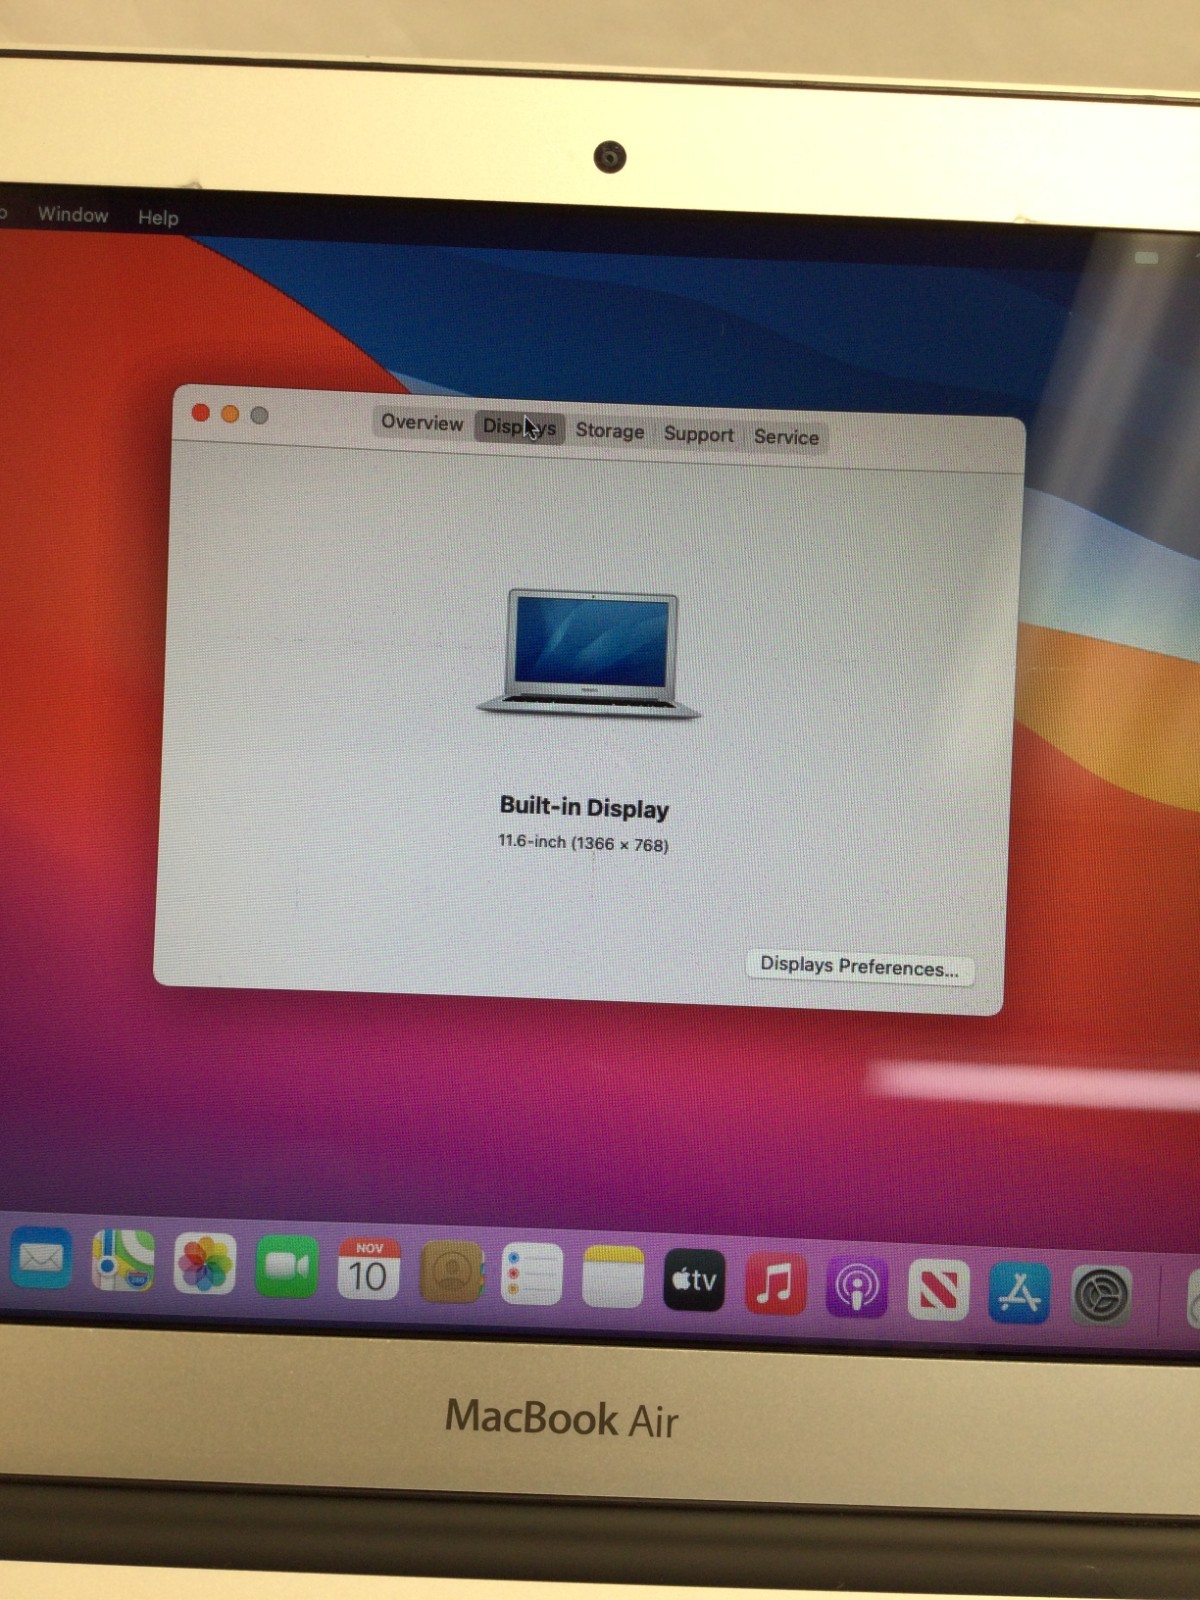Minimize the About This Mac window
This screenshot has height=1600, width=1200.
[x=230, y=414]
